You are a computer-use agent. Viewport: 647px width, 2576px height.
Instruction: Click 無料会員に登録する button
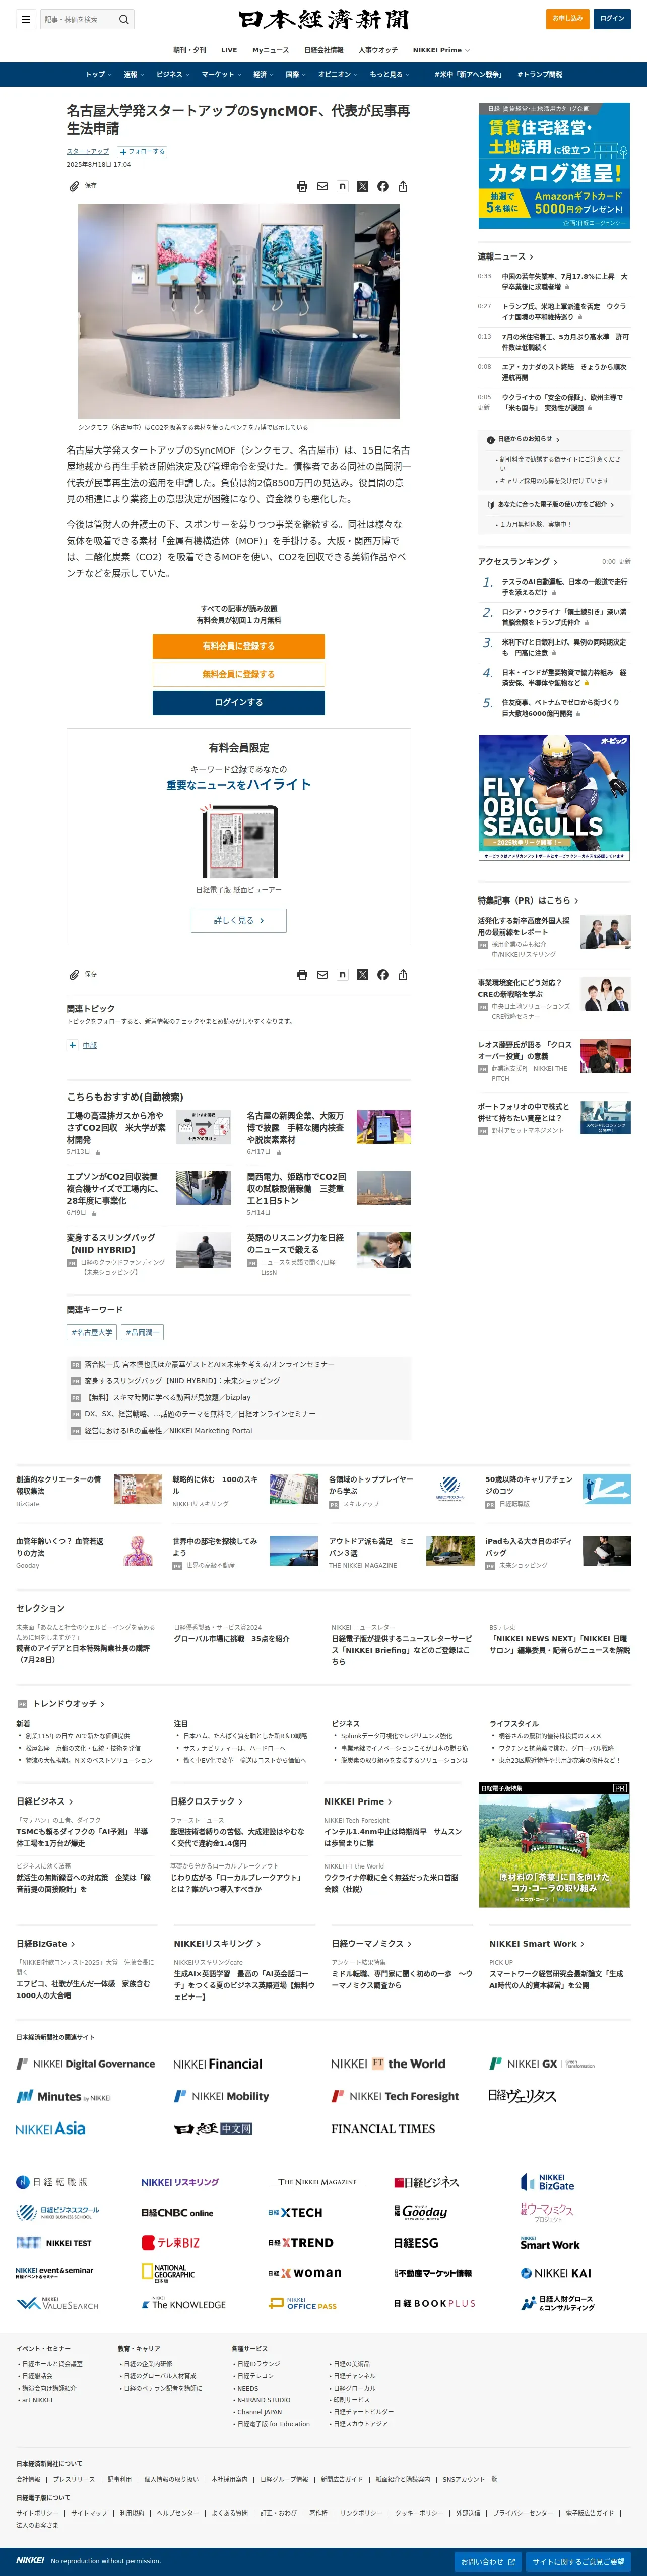(239, 674)
